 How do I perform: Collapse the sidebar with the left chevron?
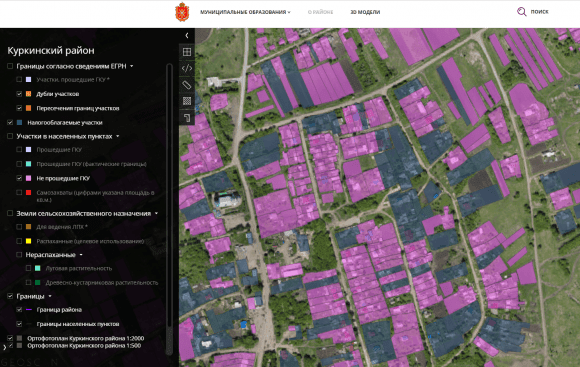[x=187, y=36]
